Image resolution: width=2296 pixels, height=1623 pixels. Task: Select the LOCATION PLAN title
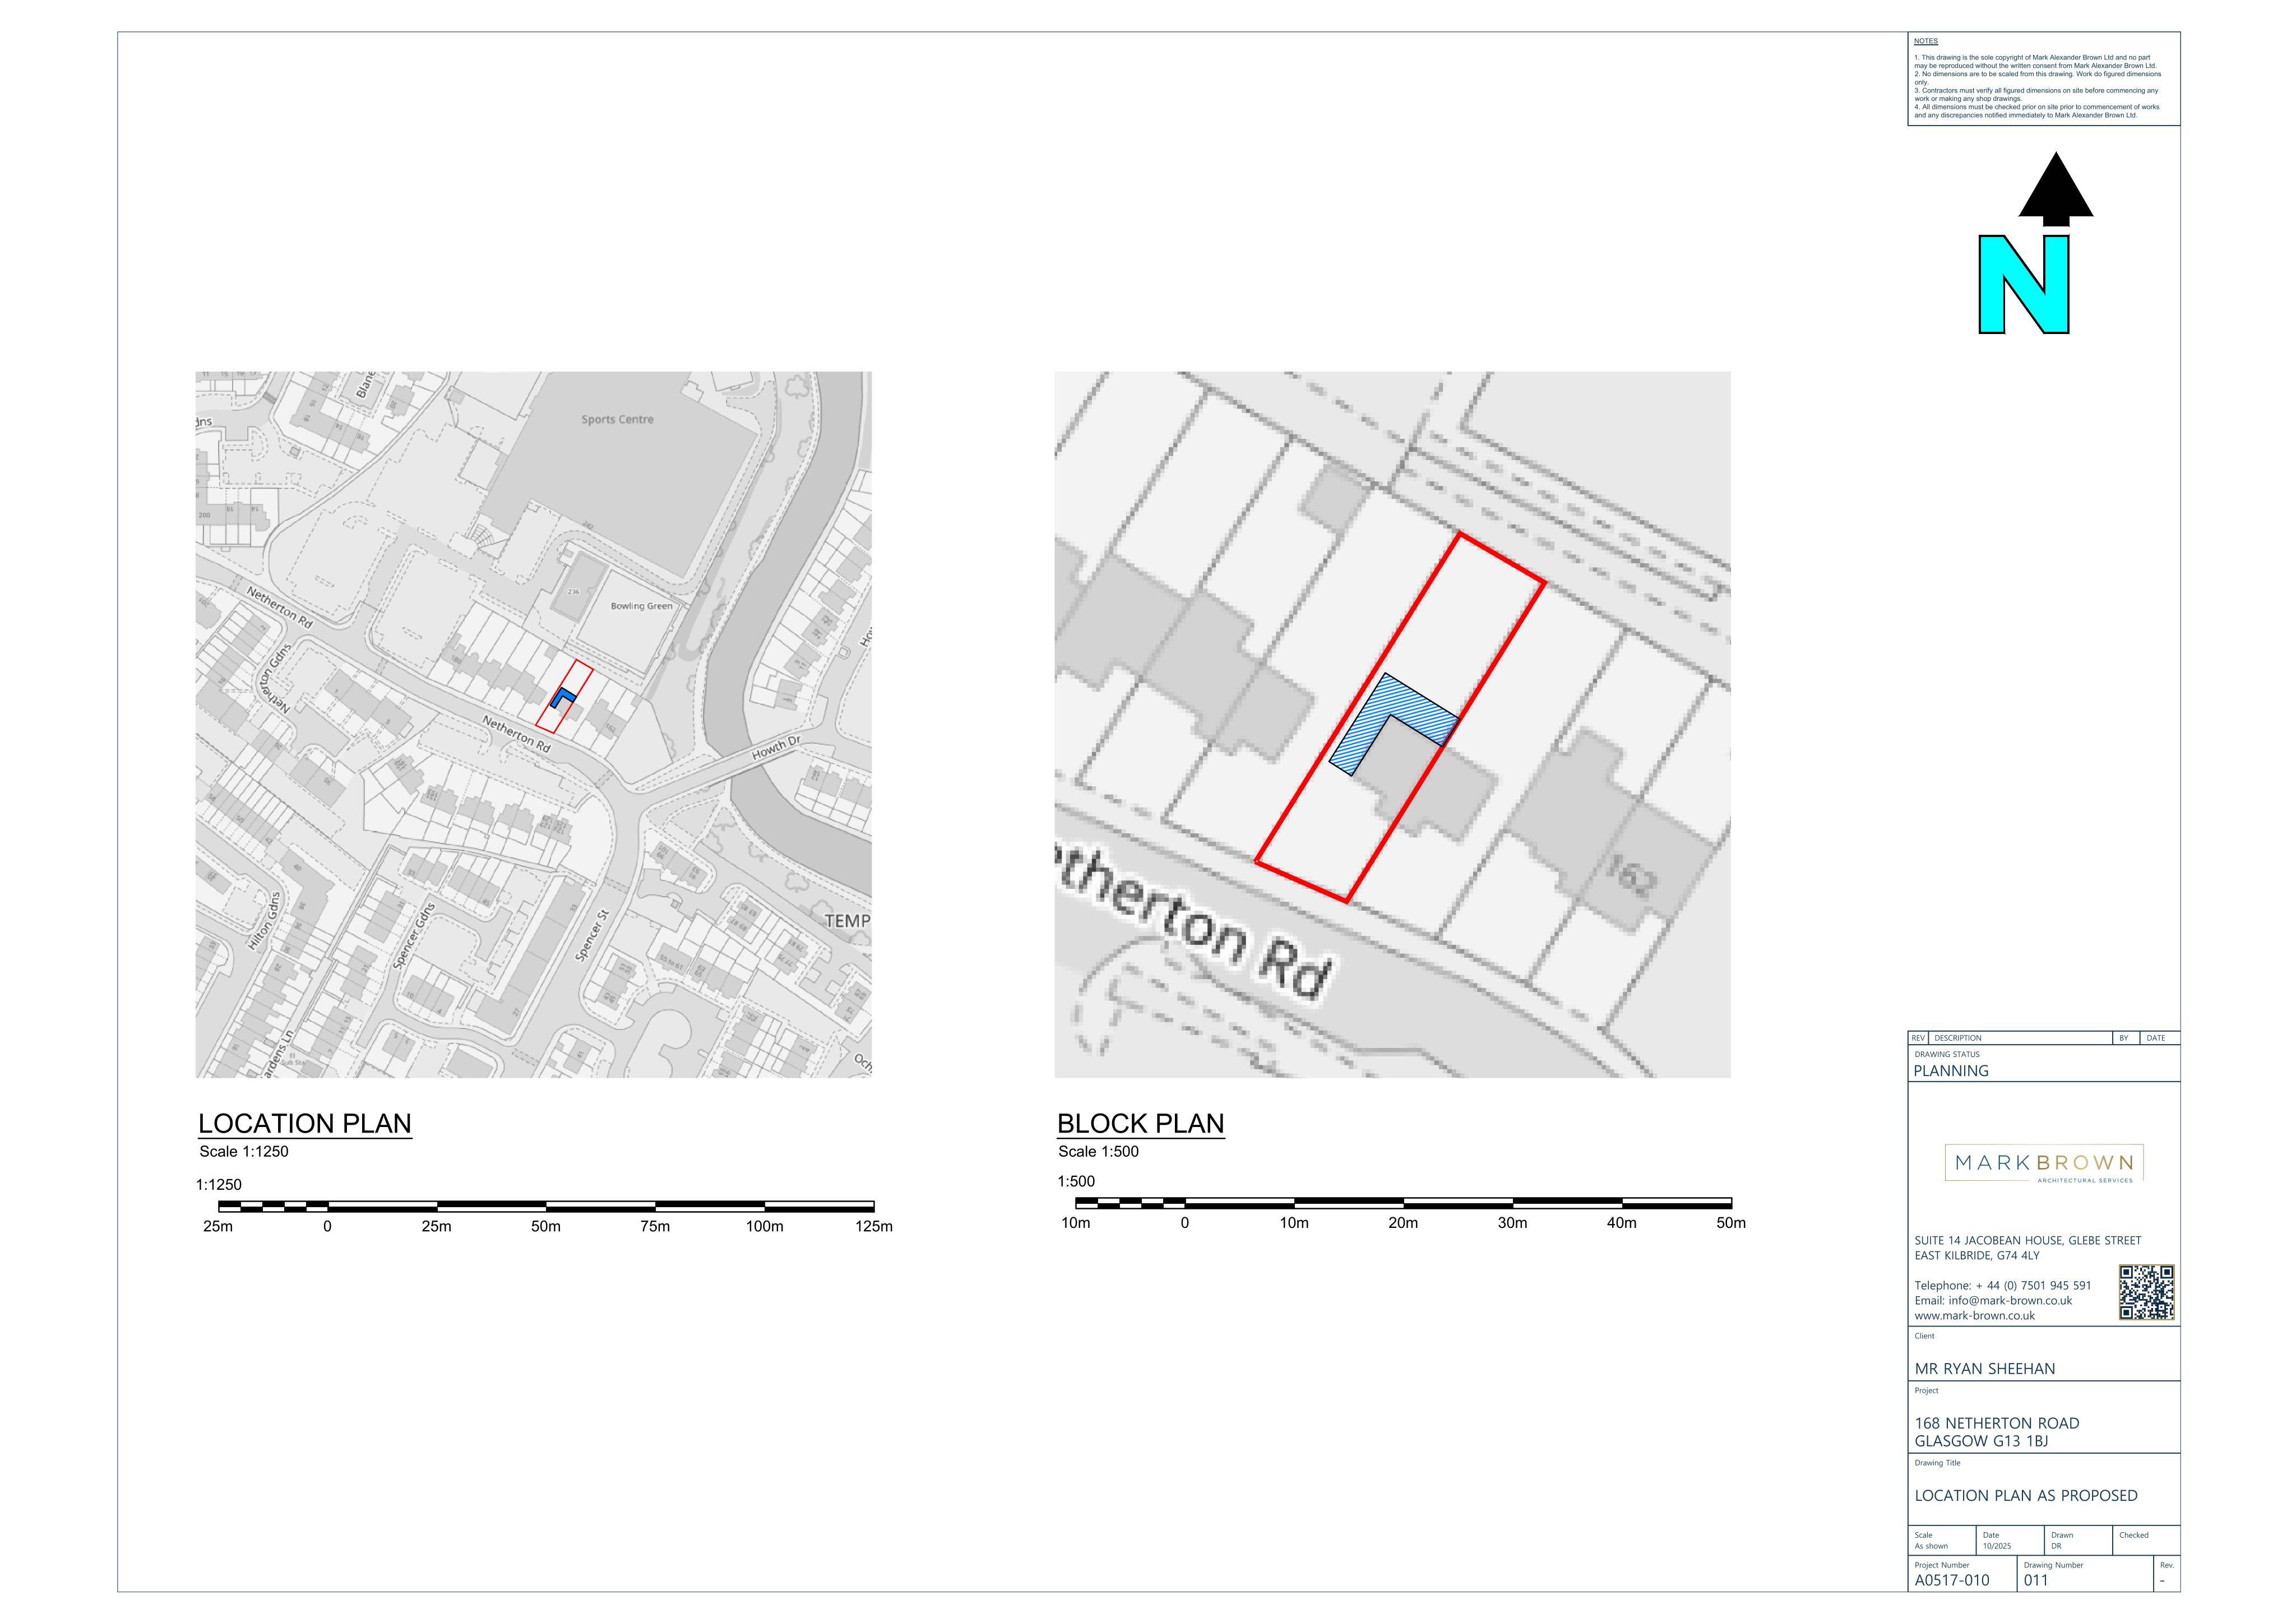click(x=305, y=1123)
